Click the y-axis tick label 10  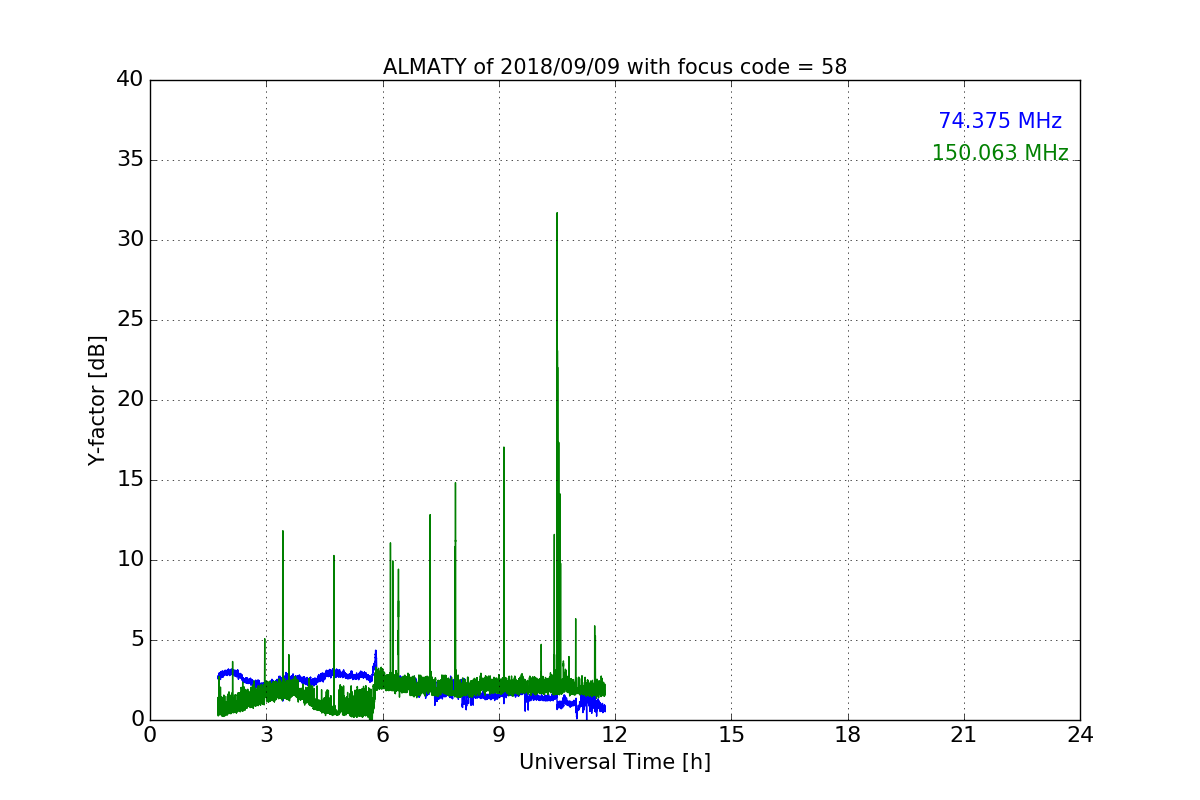click(x=130, y=560)
